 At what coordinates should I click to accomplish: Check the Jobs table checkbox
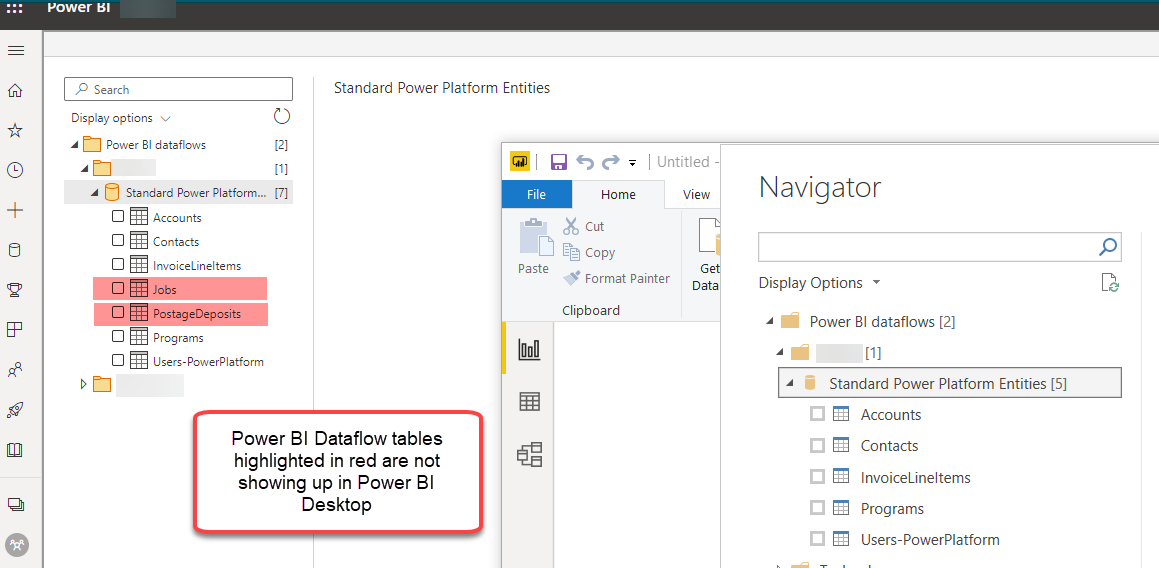pos(118,289)
